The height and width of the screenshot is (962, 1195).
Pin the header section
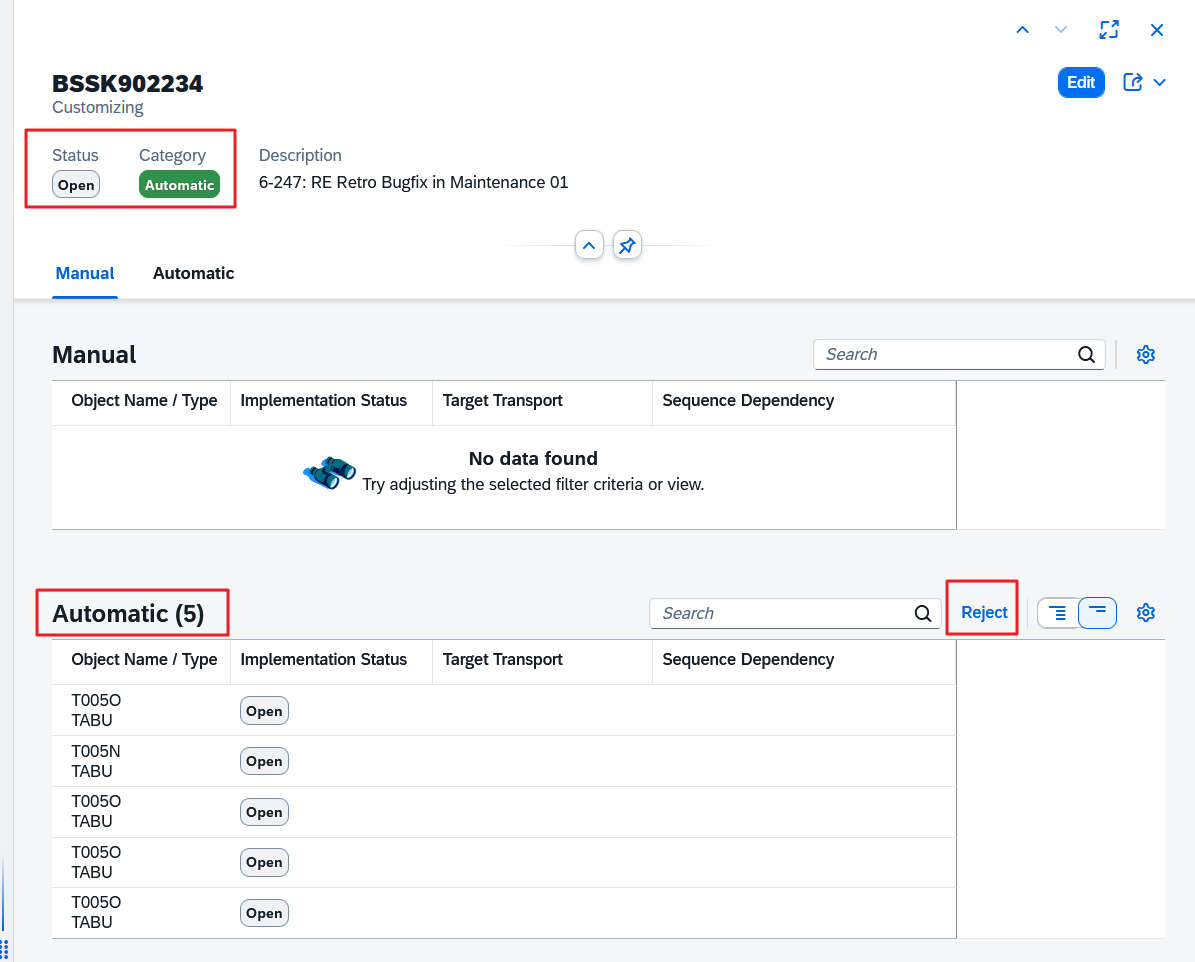pos(626,245)
